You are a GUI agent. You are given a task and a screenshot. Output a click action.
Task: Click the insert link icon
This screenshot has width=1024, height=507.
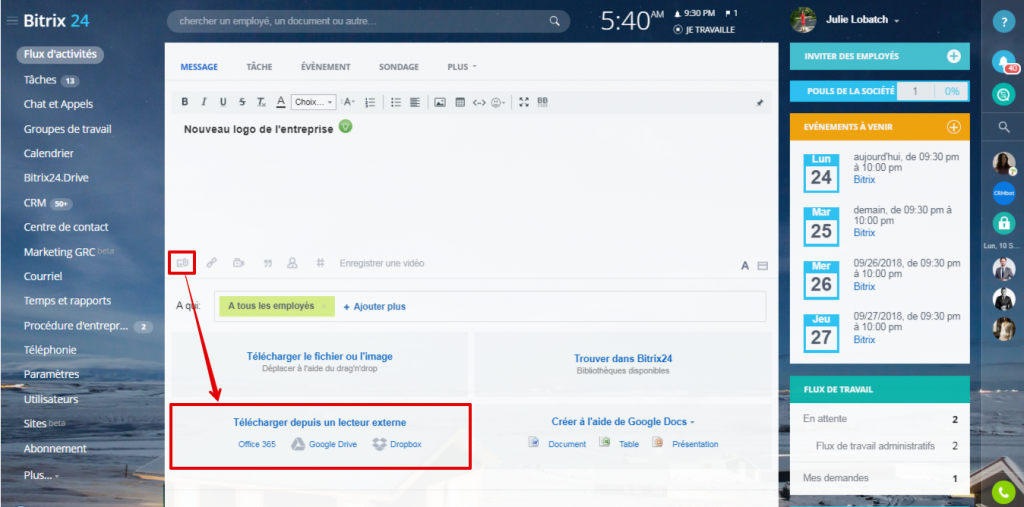pyautogui.click(x=211, y=263)
